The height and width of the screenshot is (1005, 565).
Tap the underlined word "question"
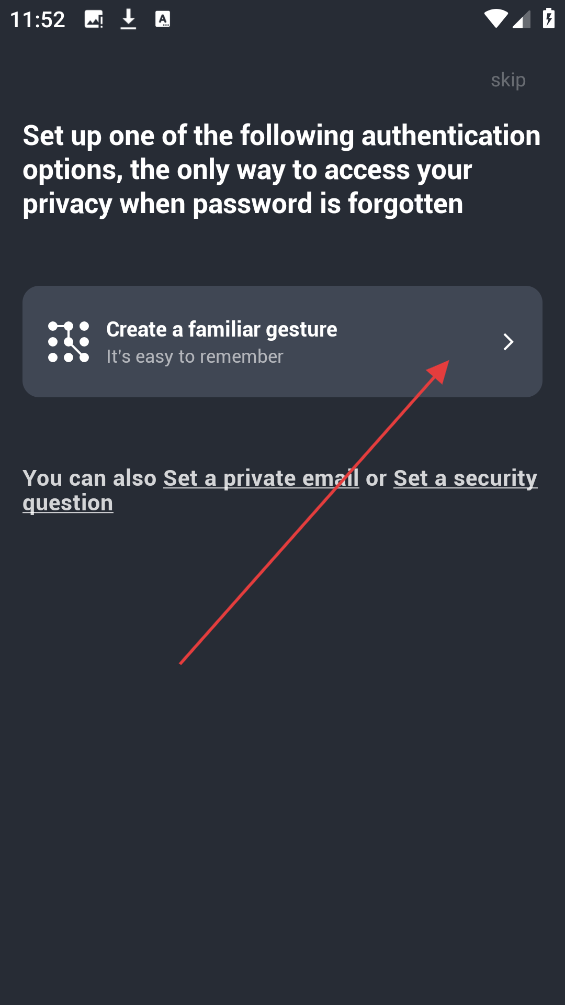tap(68, 503)
